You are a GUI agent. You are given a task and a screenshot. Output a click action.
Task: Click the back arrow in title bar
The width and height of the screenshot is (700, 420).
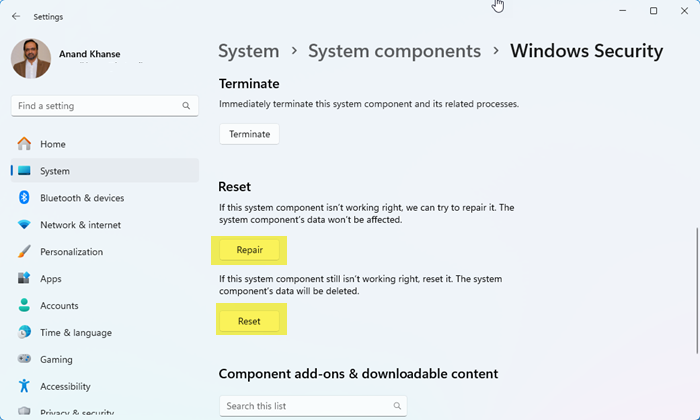pyautogui.click(x=15, y=17)
